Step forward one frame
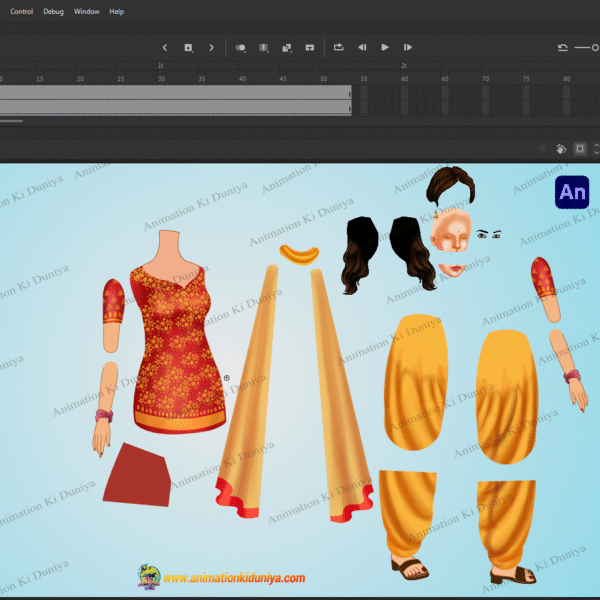 tap(408, 47)
